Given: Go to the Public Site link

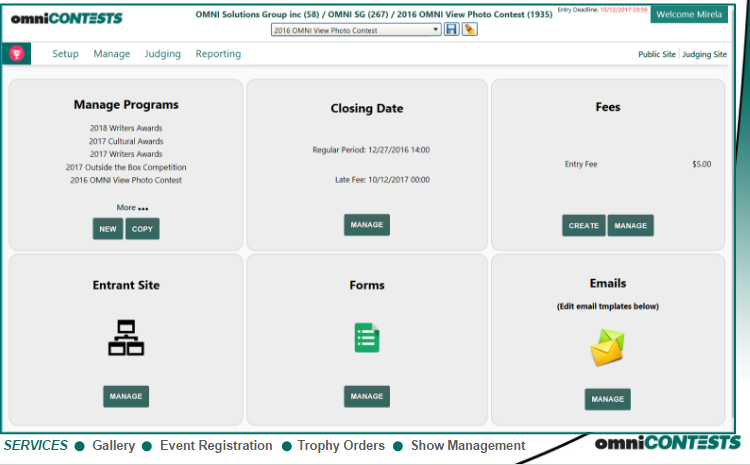Looking at the screenshot, I should pos(657,54).
